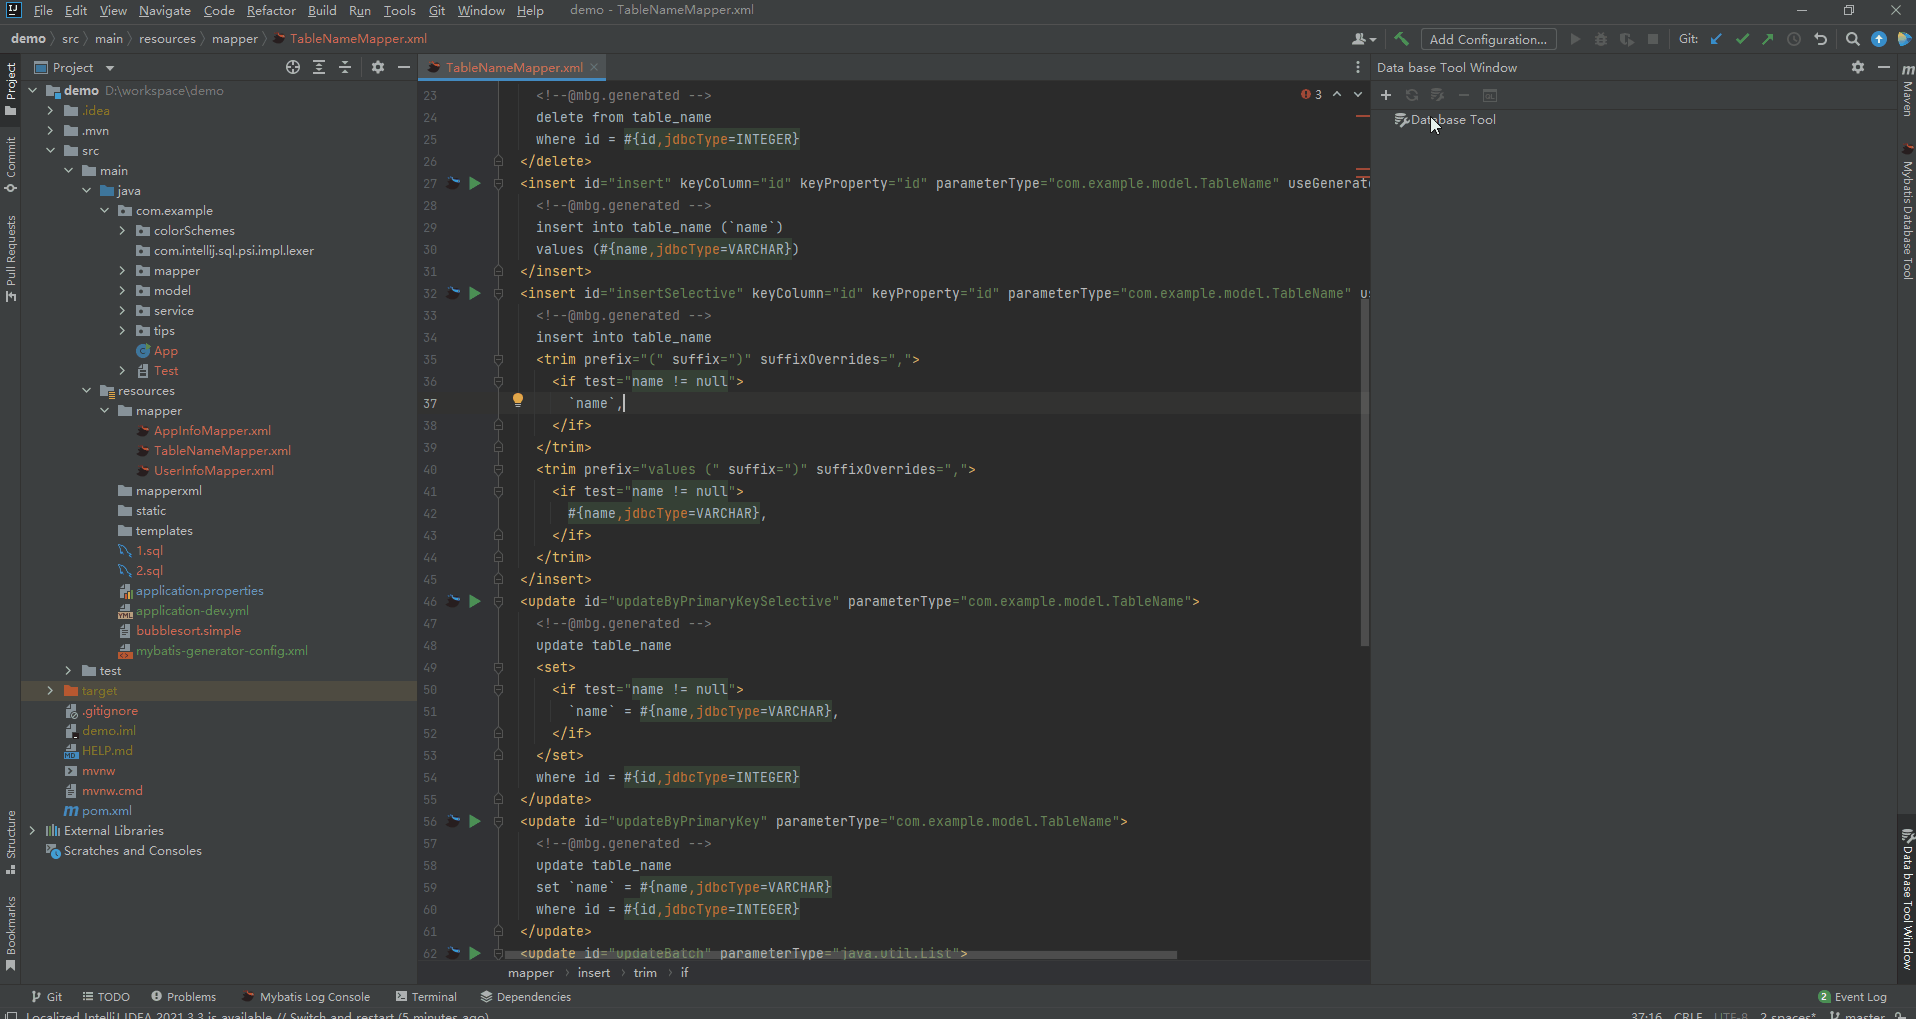Switch to the Terminal tab
1916x1019 pixels.
point(433,996)
